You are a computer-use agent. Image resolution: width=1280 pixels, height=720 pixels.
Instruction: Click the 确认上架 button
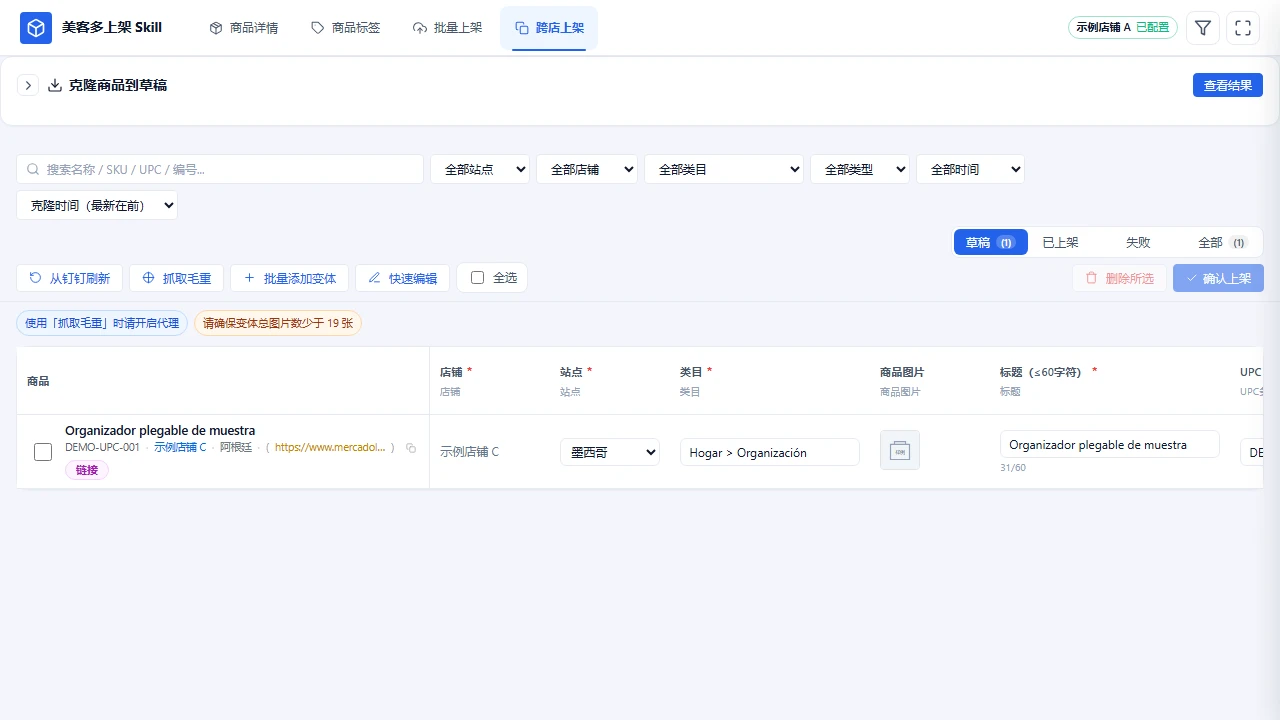1218,278
